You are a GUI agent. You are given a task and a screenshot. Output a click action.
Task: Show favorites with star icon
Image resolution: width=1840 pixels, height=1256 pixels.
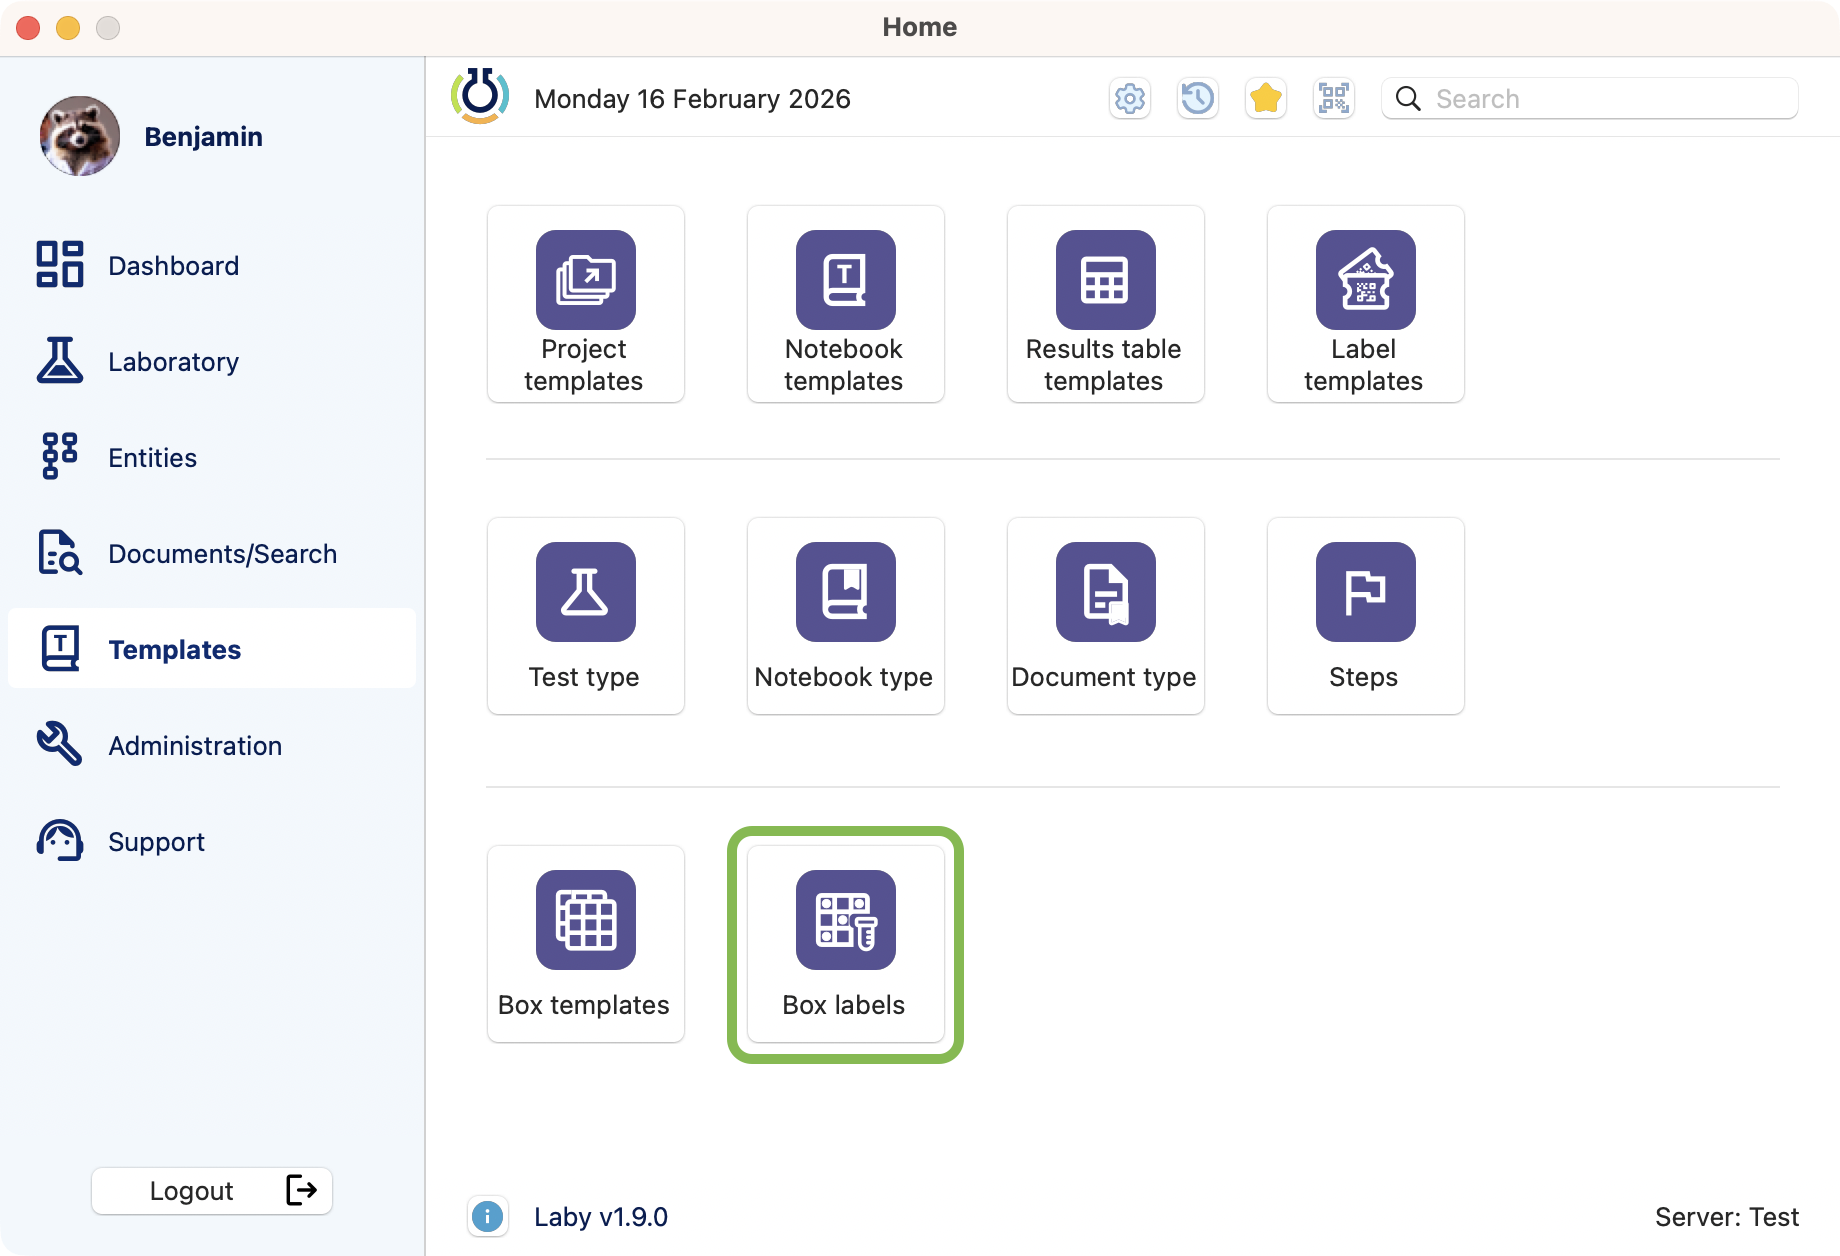point(1266,99)
